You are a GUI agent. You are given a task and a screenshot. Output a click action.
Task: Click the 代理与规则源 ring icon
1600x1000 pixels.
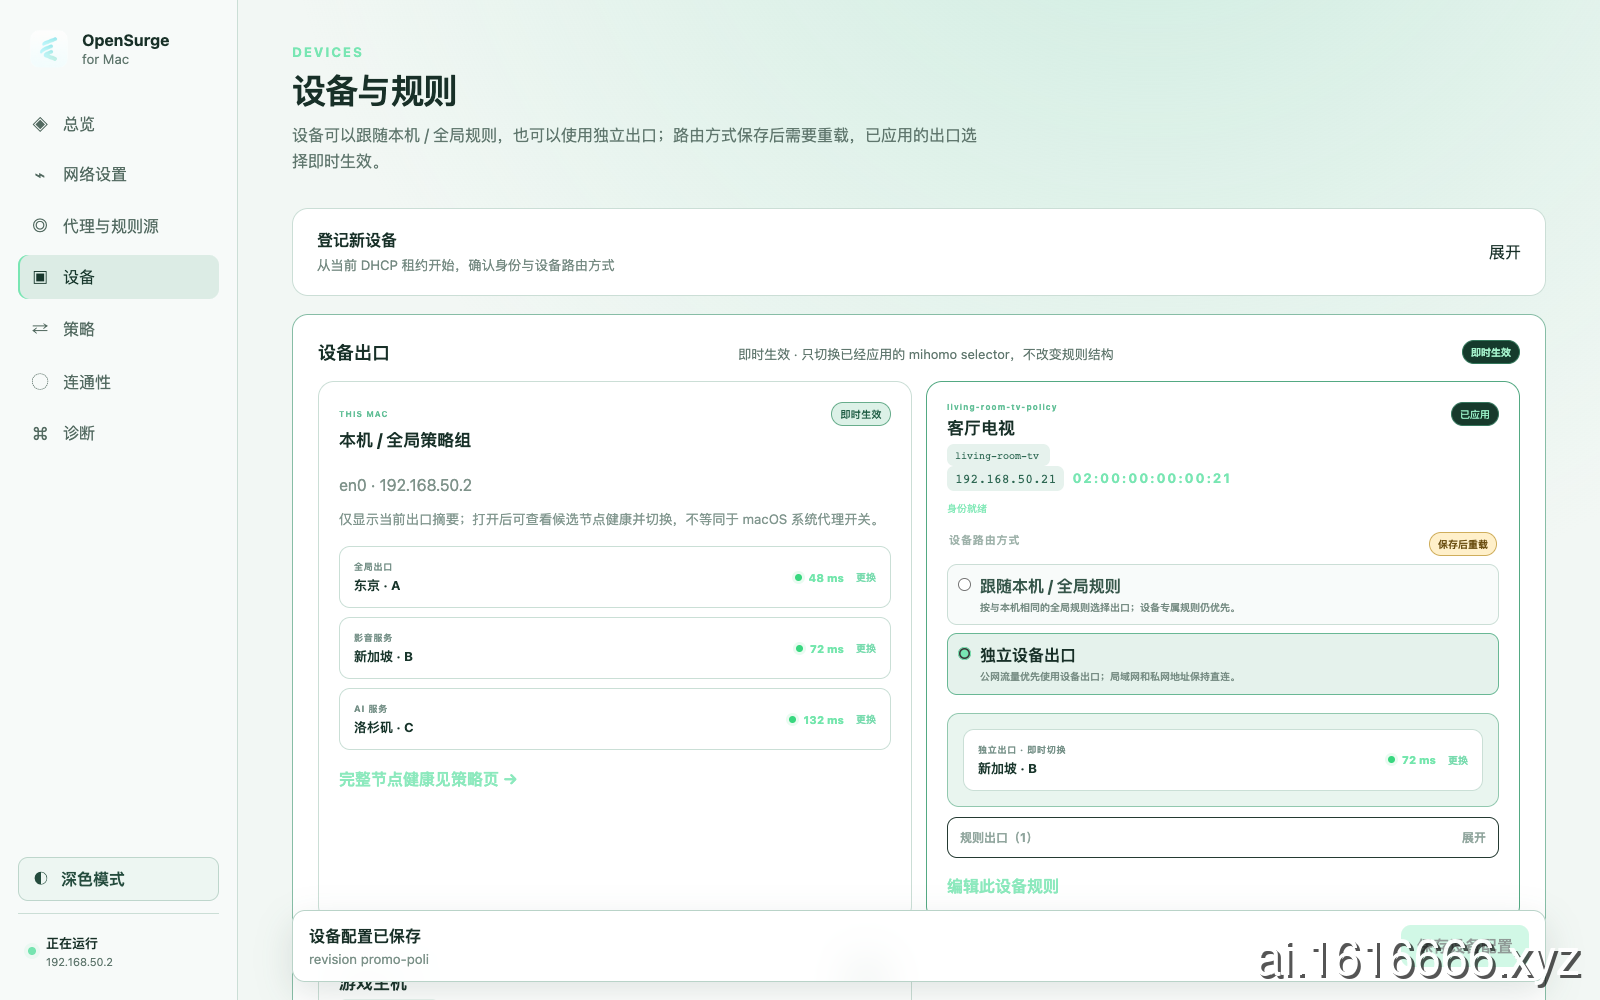tap(40, 226)
